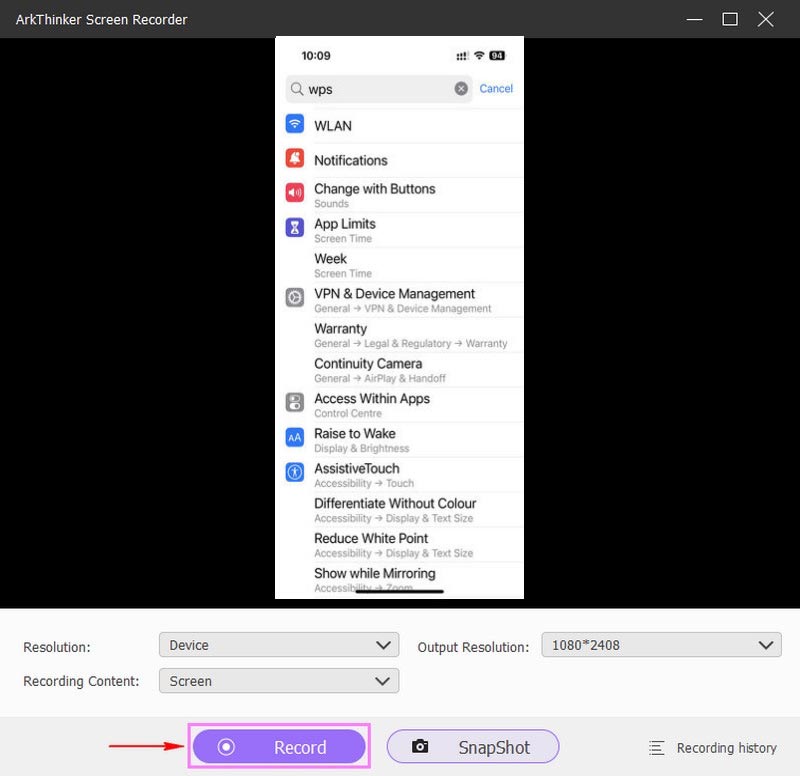800x776 pixels.
Task: Take a SnapShot of the phone screen
Action: tap(473, 746)
